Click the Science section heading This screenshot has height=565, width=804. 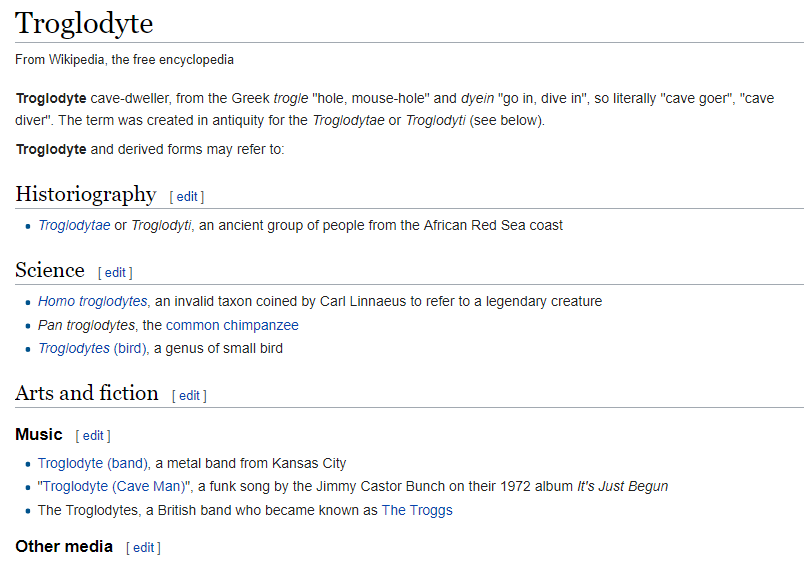pyautogui.click(x=50, y=271)
